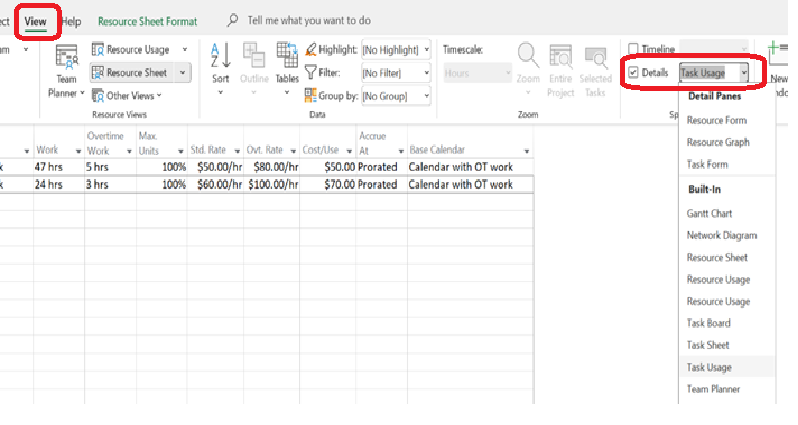The image size is (798, 425).
Task: Choose Network Diagram from Built-In list
Action: pos(722,235)
